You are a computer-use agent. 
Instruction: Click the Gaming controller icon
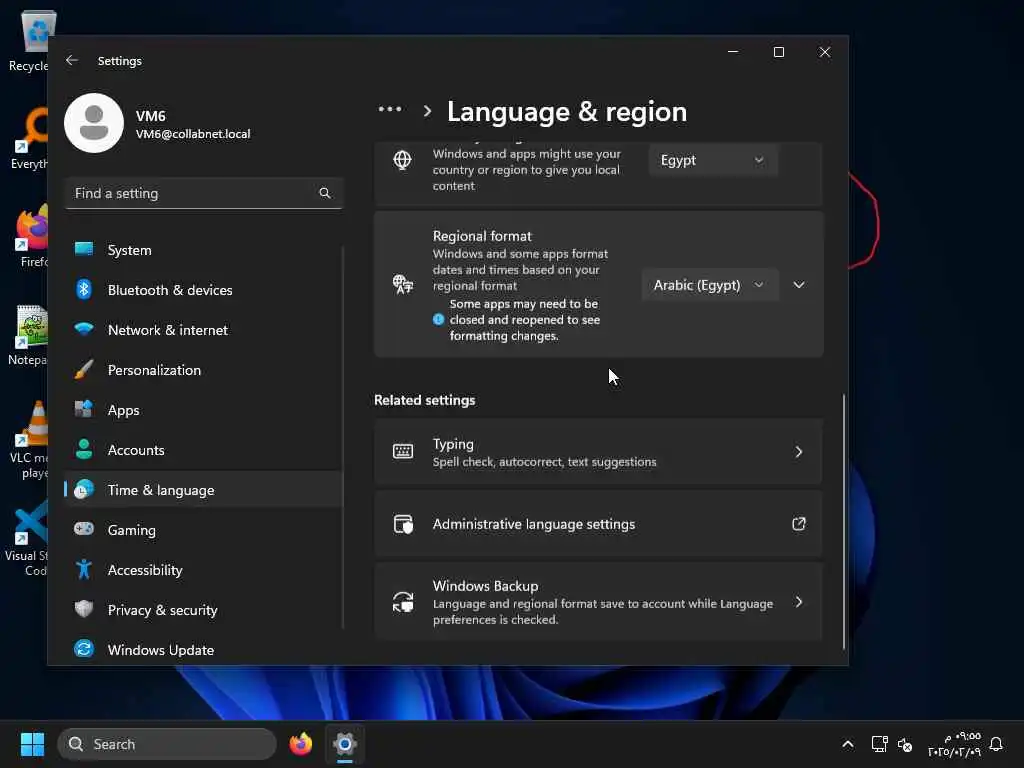click(84, 528)
